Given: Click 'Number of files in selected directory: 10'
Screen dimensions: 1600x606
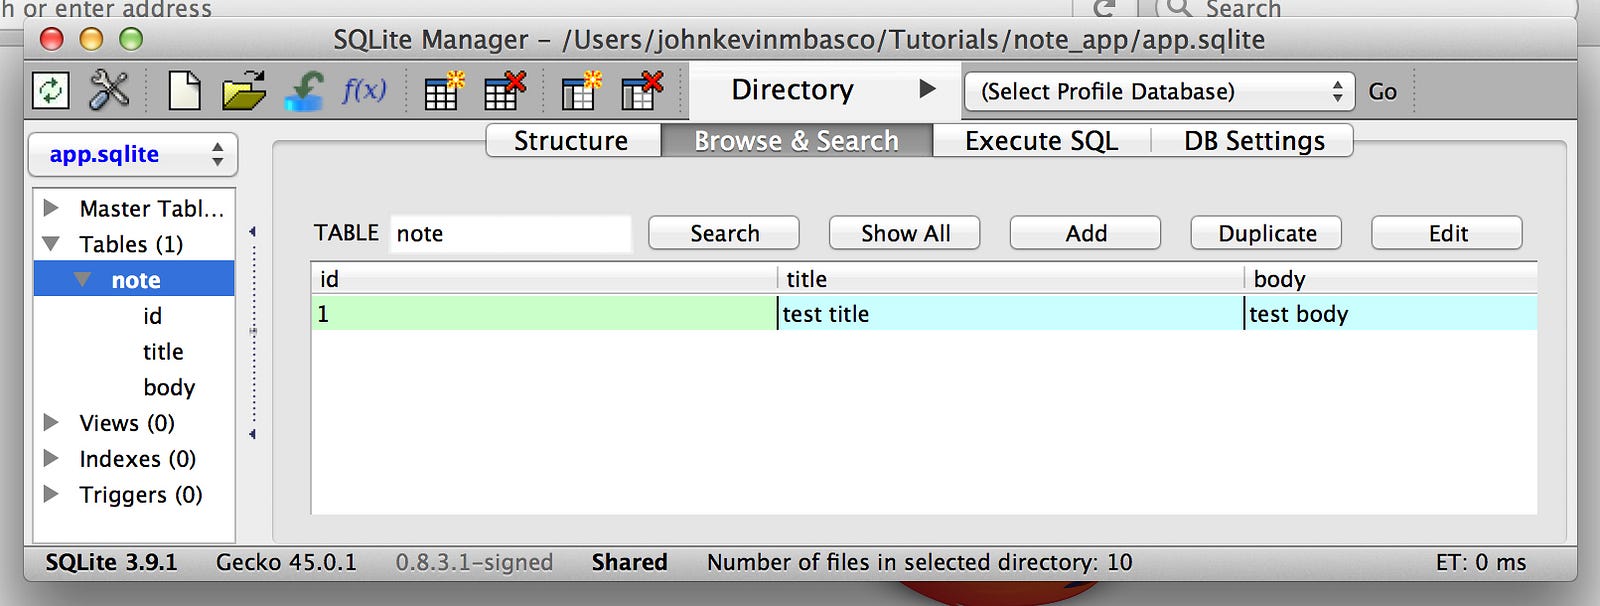Looking at the screenshot, I should point(919,562).
